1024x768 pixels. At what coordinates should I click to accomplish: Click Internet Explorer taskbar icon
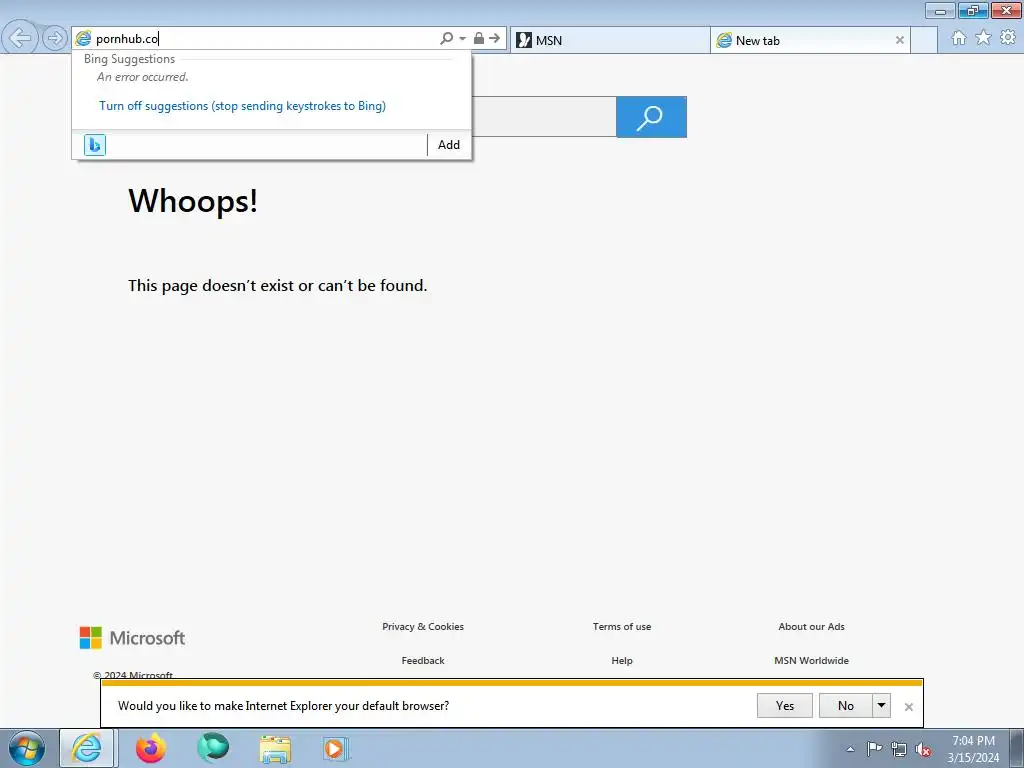click(x=88, y=748)
